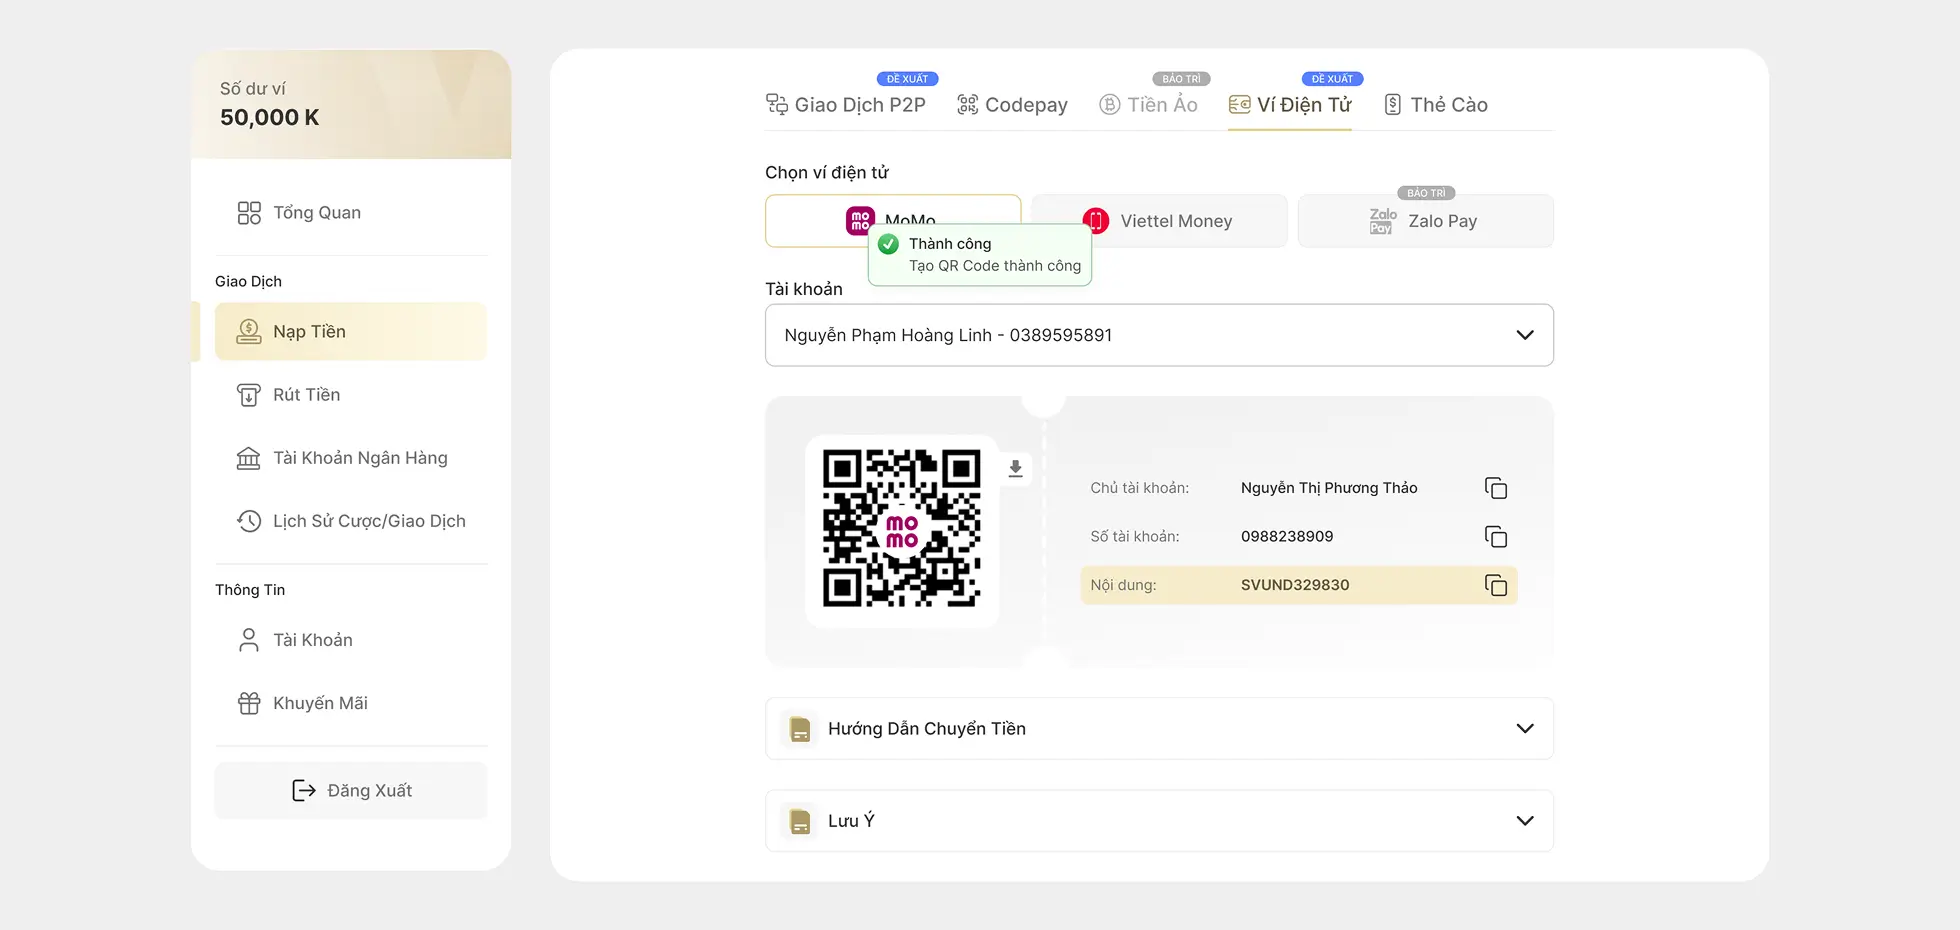Viewport: 1960px width, 930px height.
Task: Click the Rút Tiền withdraw icon
Action: [x=249, y=395]
